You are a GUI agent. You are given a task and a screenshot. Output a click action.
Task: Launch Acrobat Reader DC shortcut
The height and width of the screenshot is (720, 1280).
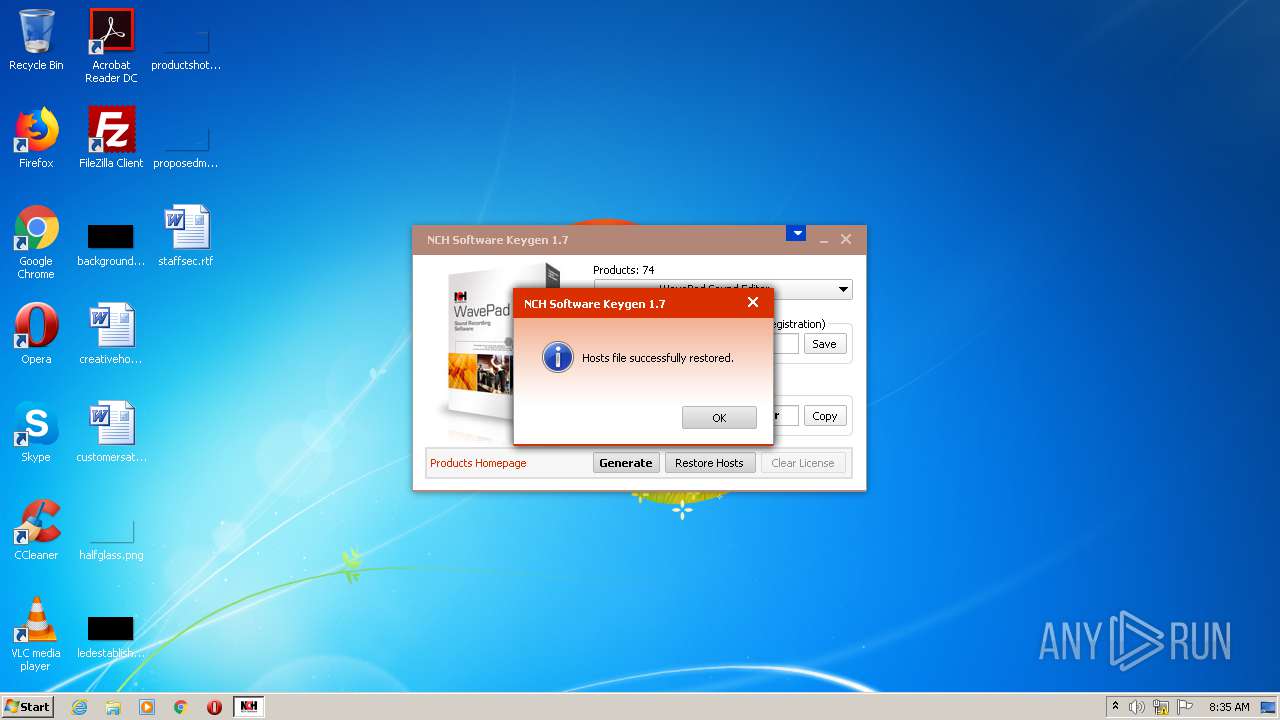tap(111, 46)
